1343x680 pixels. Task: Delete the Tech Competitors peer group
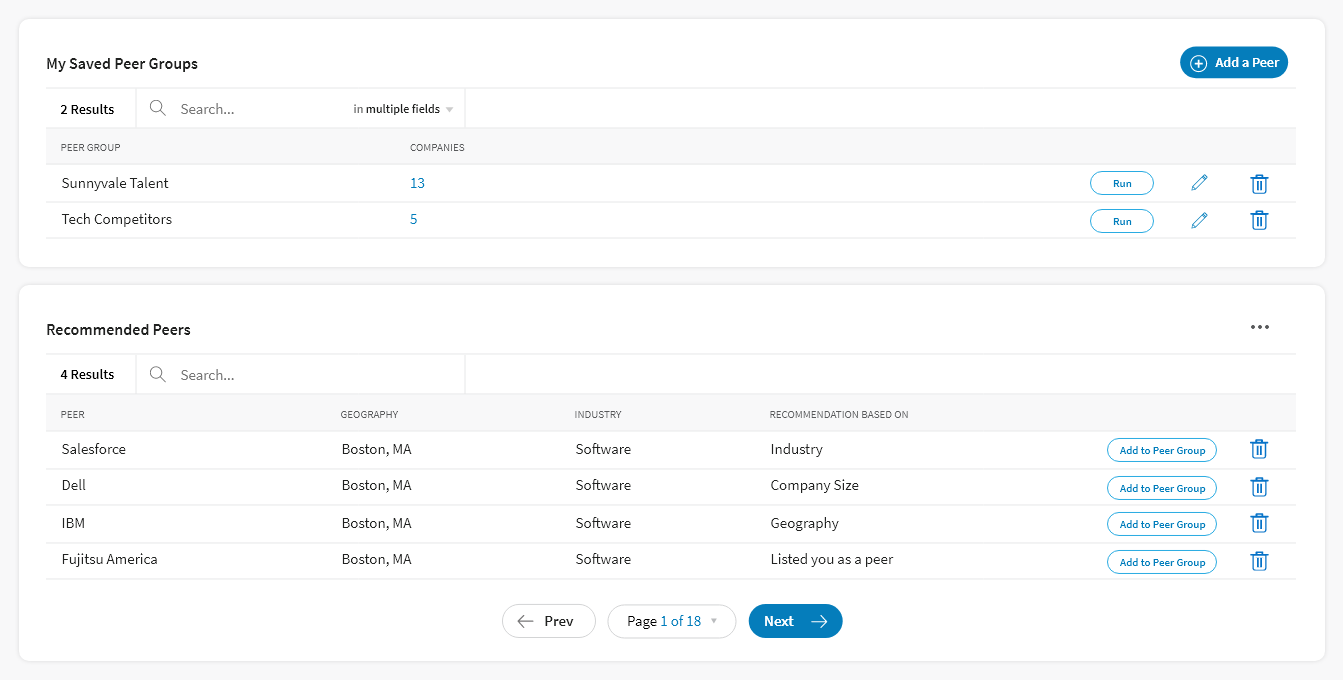tap(1259, 220)
